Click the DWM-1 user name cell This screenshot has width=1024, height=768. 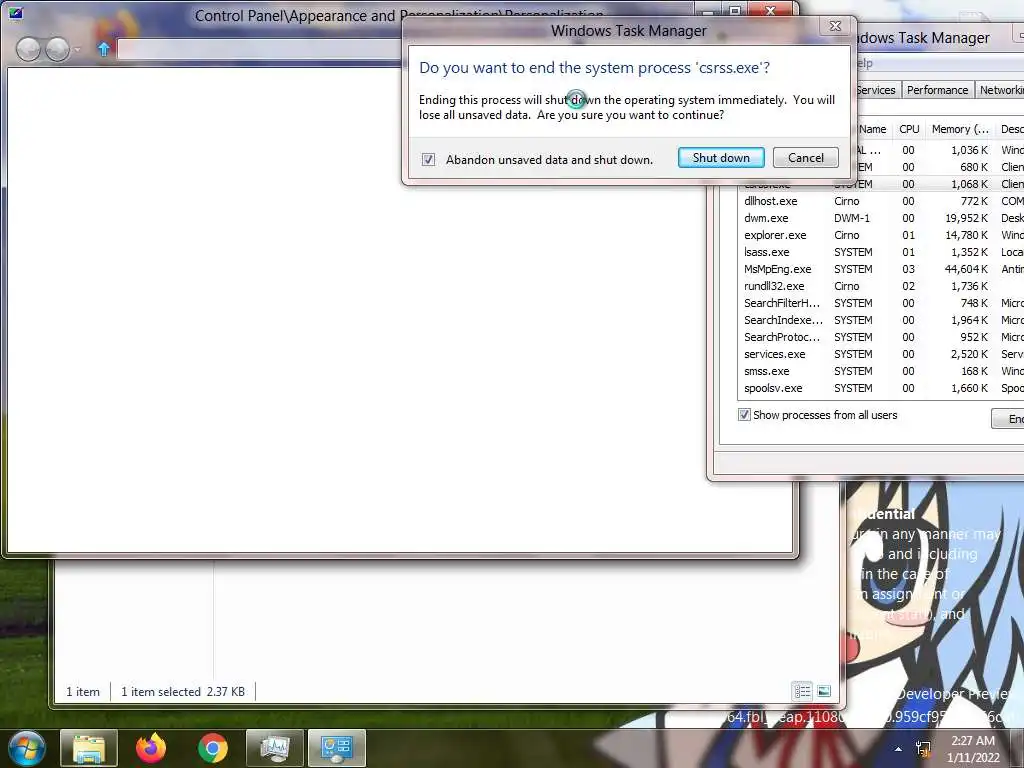(x=852, y=218)
